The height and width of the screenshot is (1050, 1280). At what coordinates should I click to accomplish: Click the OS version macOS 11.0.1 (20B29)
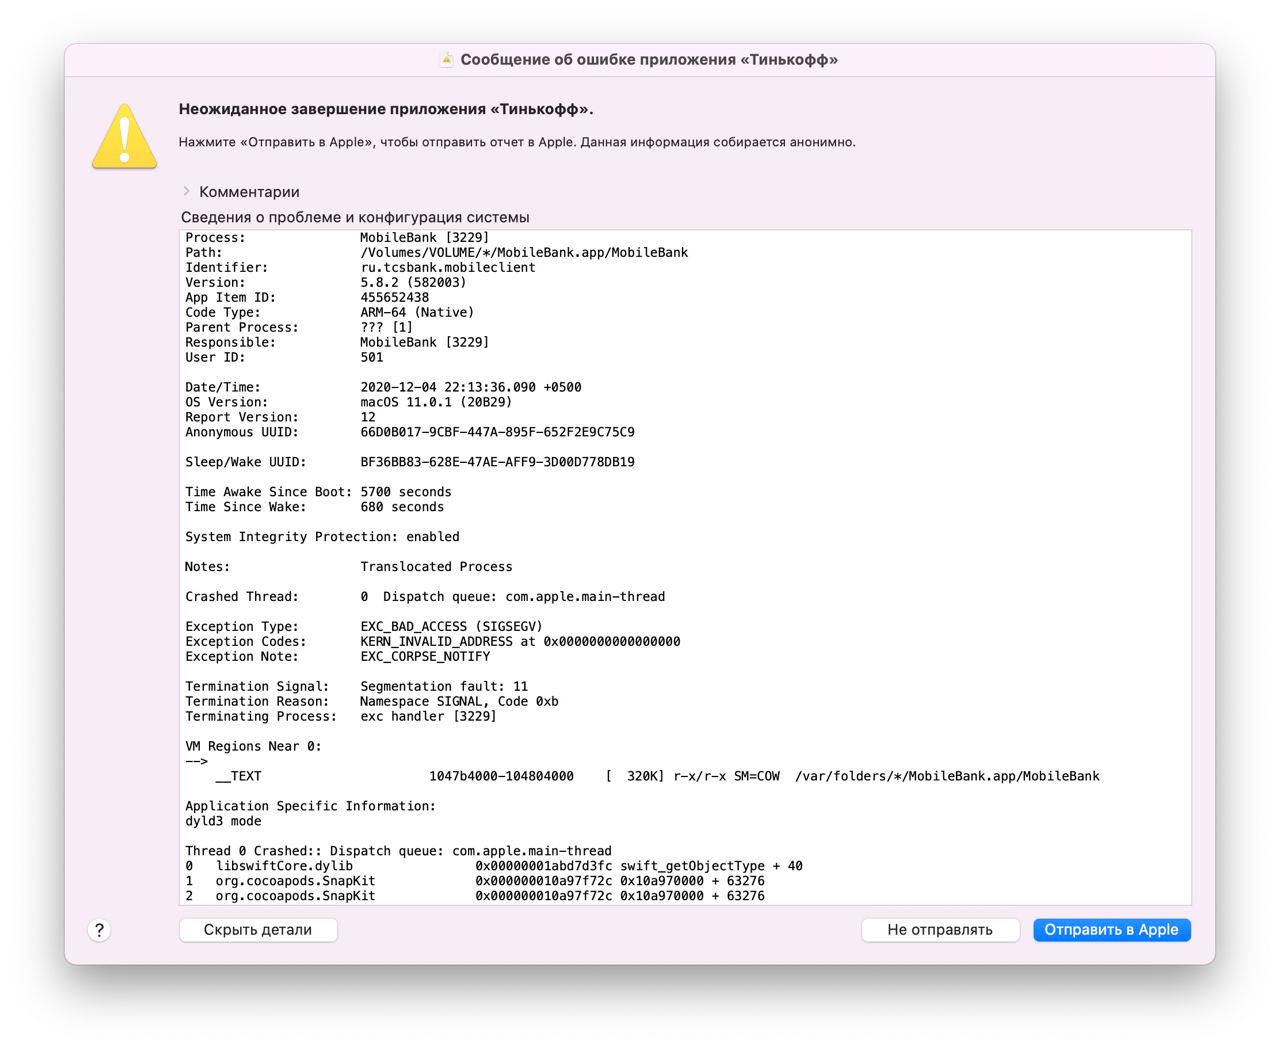pos(436,403)
